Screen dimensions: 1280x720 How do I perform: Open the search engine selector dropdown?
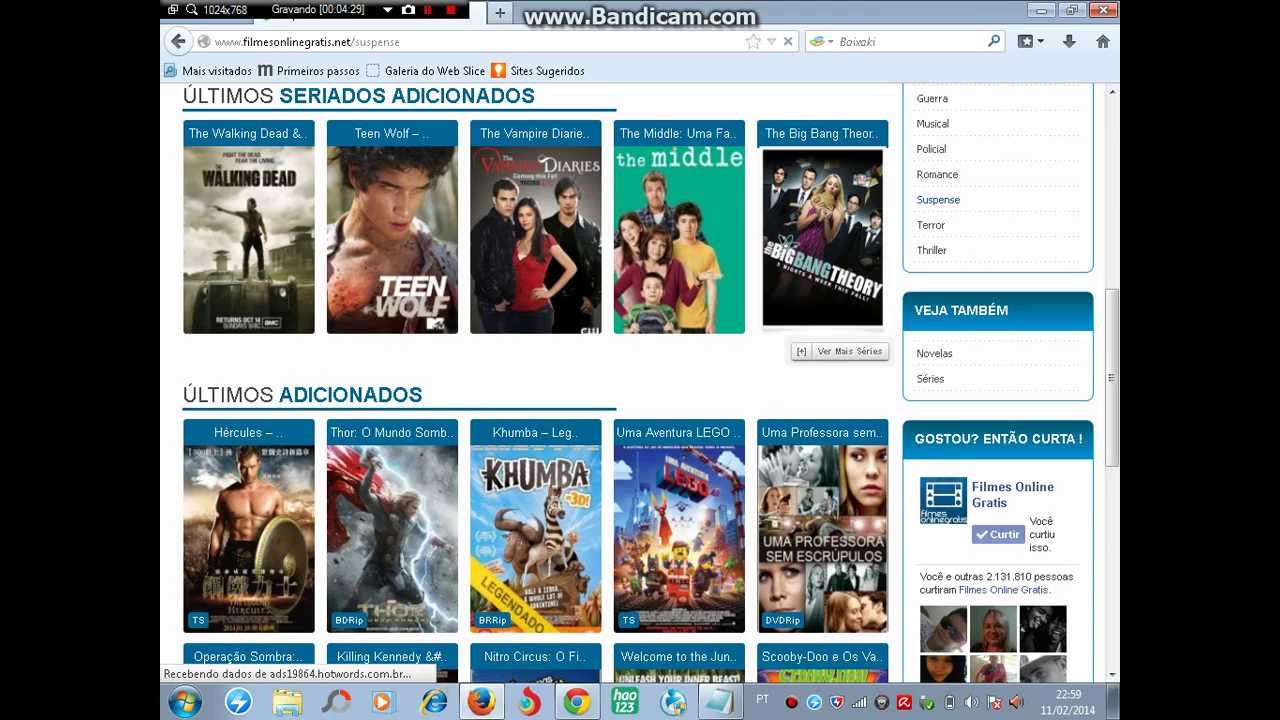[821, 41]
